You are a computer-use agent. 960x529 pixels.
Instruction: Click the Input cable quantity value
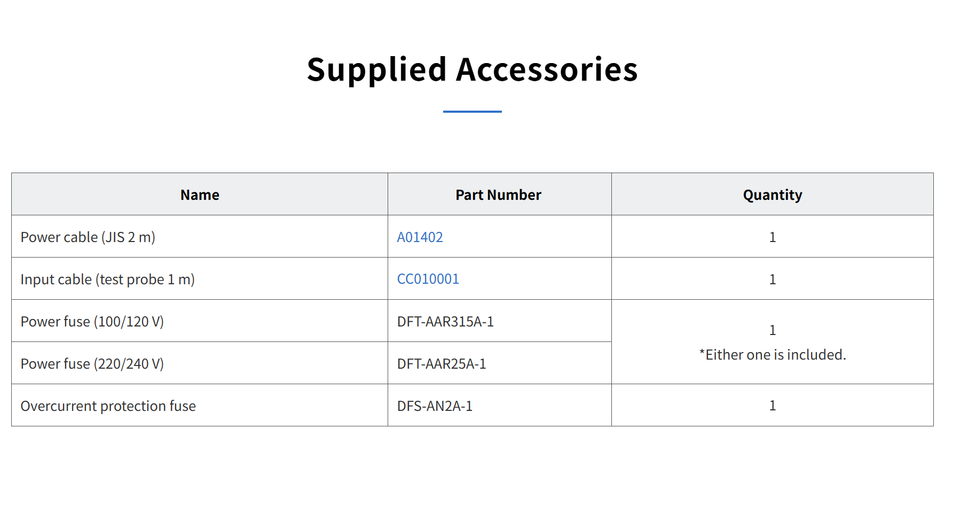point(772,279)
